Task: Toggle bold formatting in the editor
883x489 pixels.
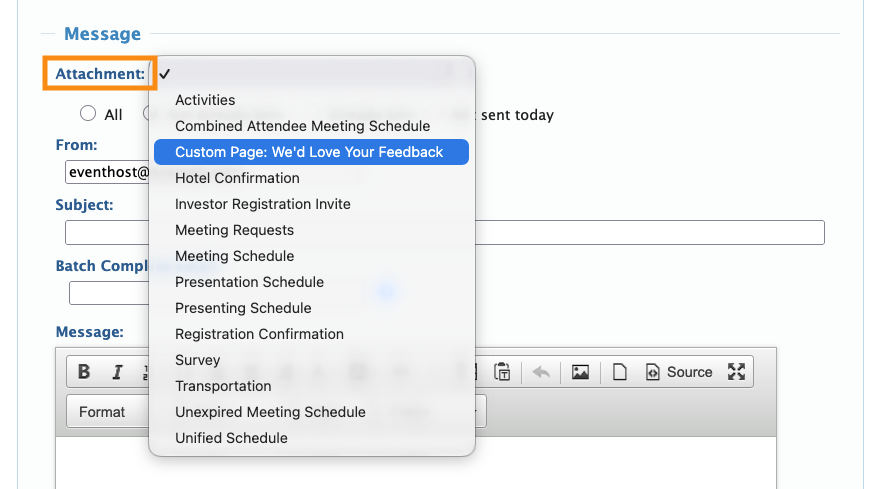Action: [84, 372]
